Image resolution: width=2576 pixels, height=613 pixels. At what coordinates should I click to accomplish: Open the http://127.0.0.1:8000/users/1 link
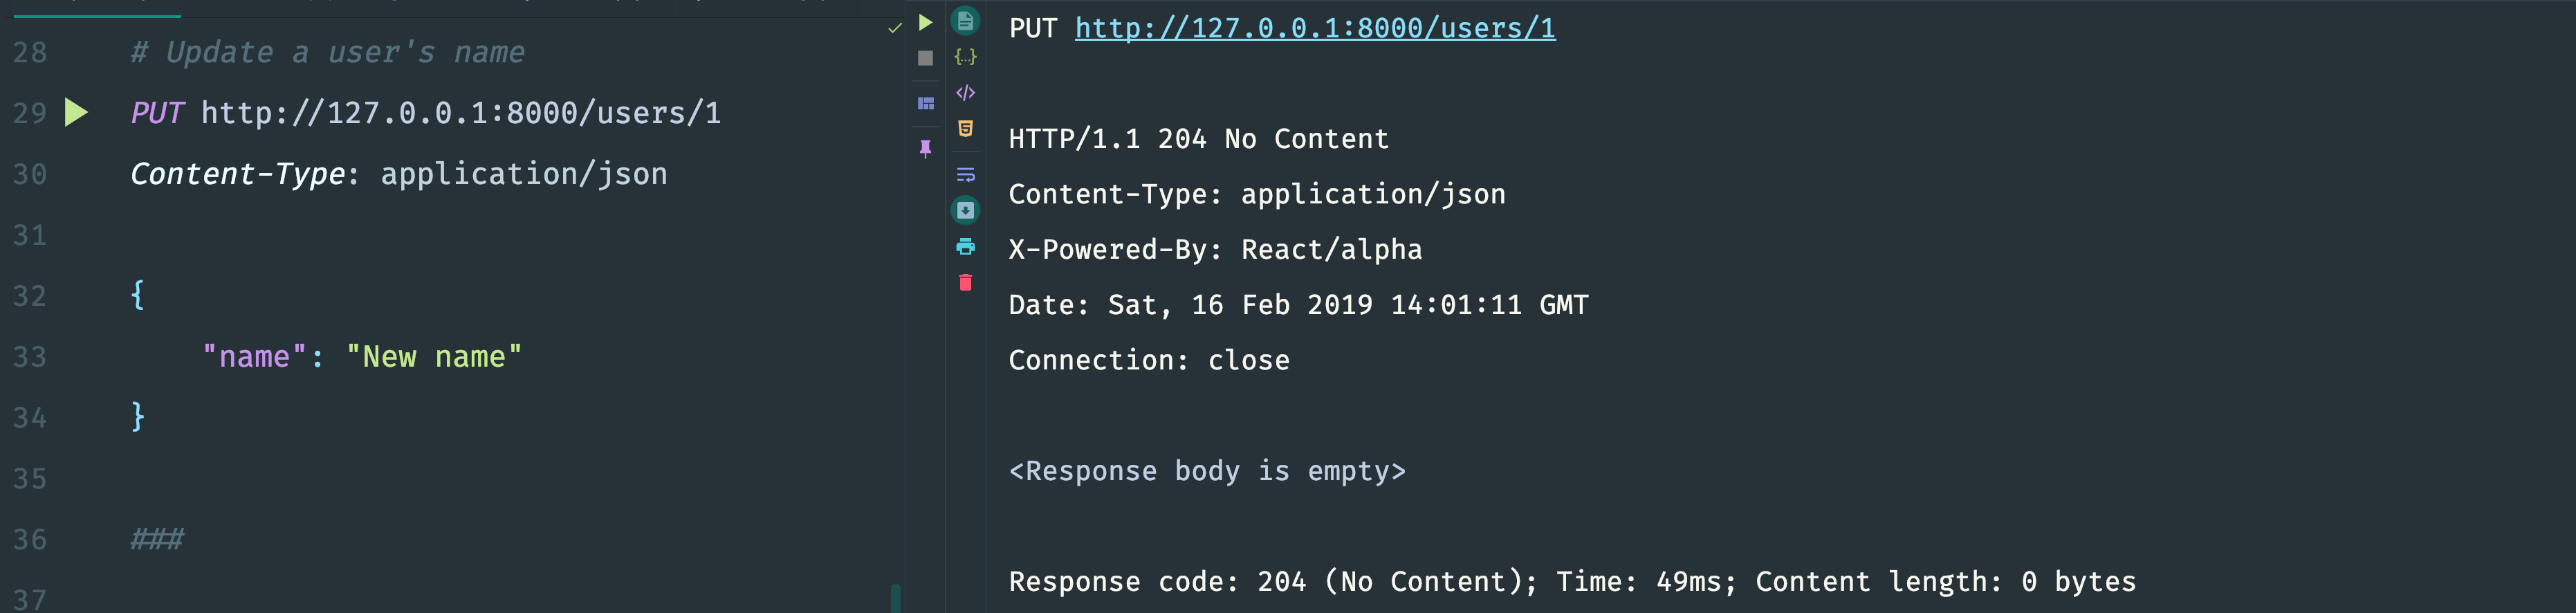(x=1315, y=28)
